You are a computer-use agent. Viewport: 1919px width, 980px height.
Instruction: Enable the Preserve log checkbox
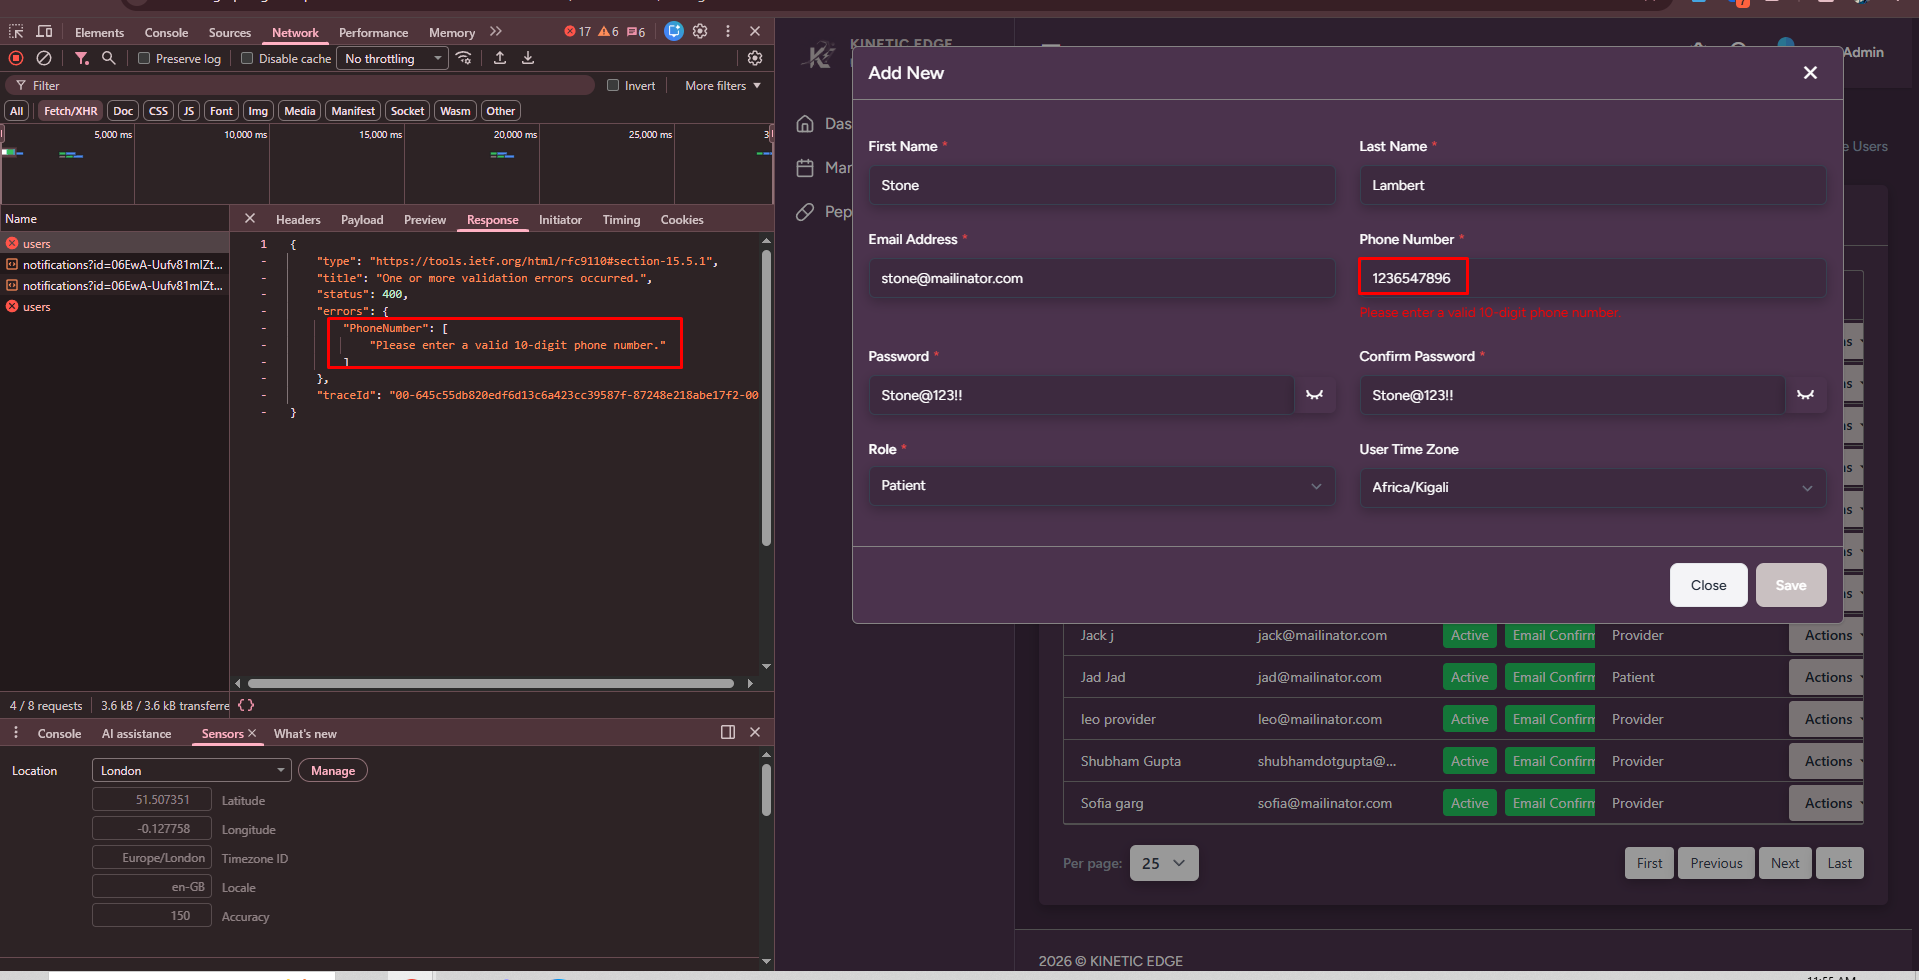click(x=144, y=59)
